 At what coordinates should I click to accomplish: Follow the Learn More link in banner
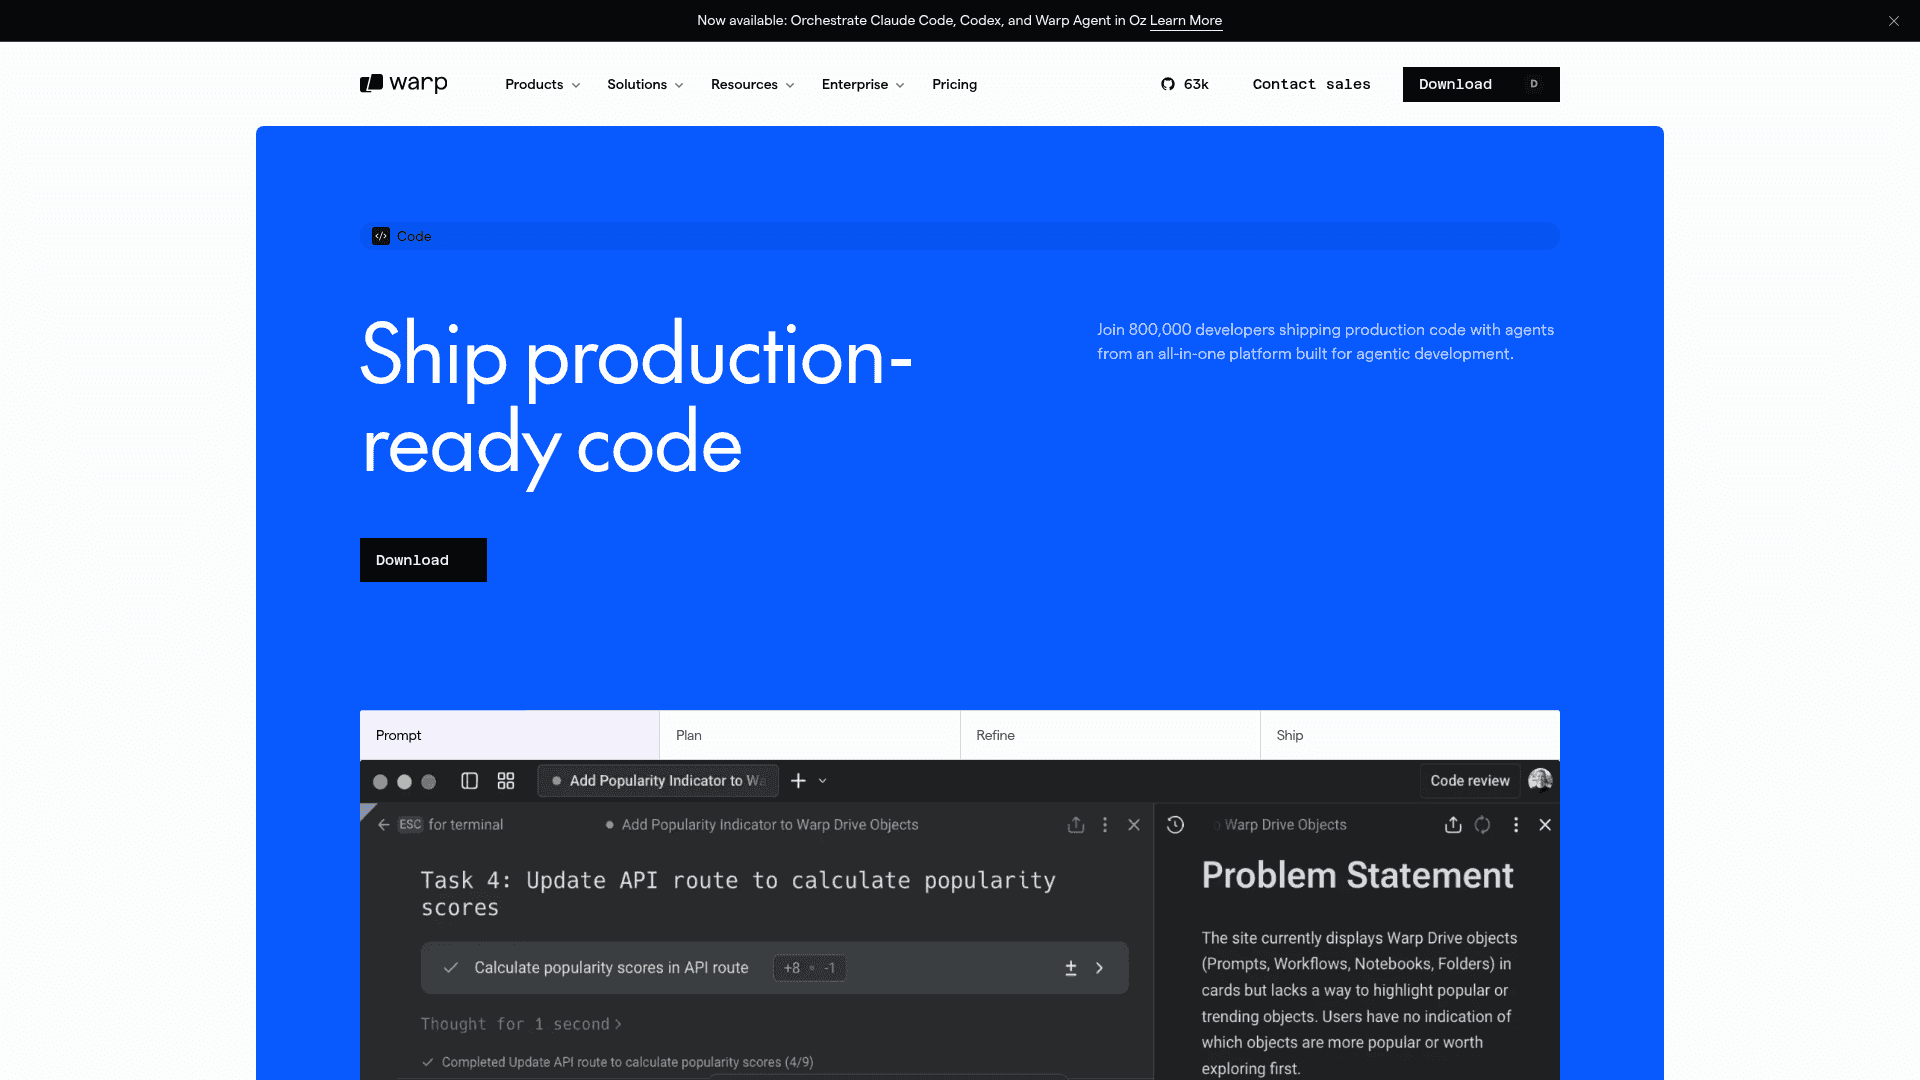point(1186,20)
